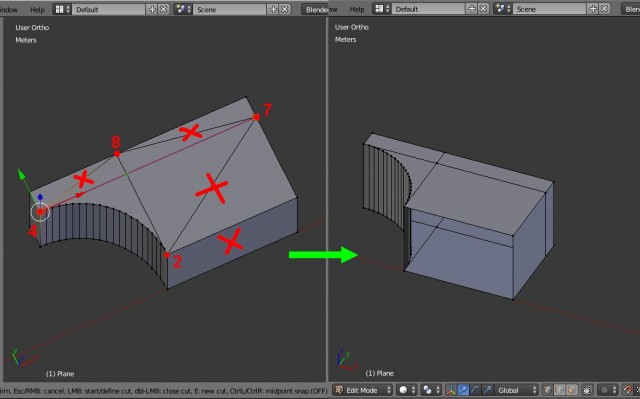Click the Scene name field in right window
The width and height of the screenshot is (640, 399).
[x=549, y=9]
